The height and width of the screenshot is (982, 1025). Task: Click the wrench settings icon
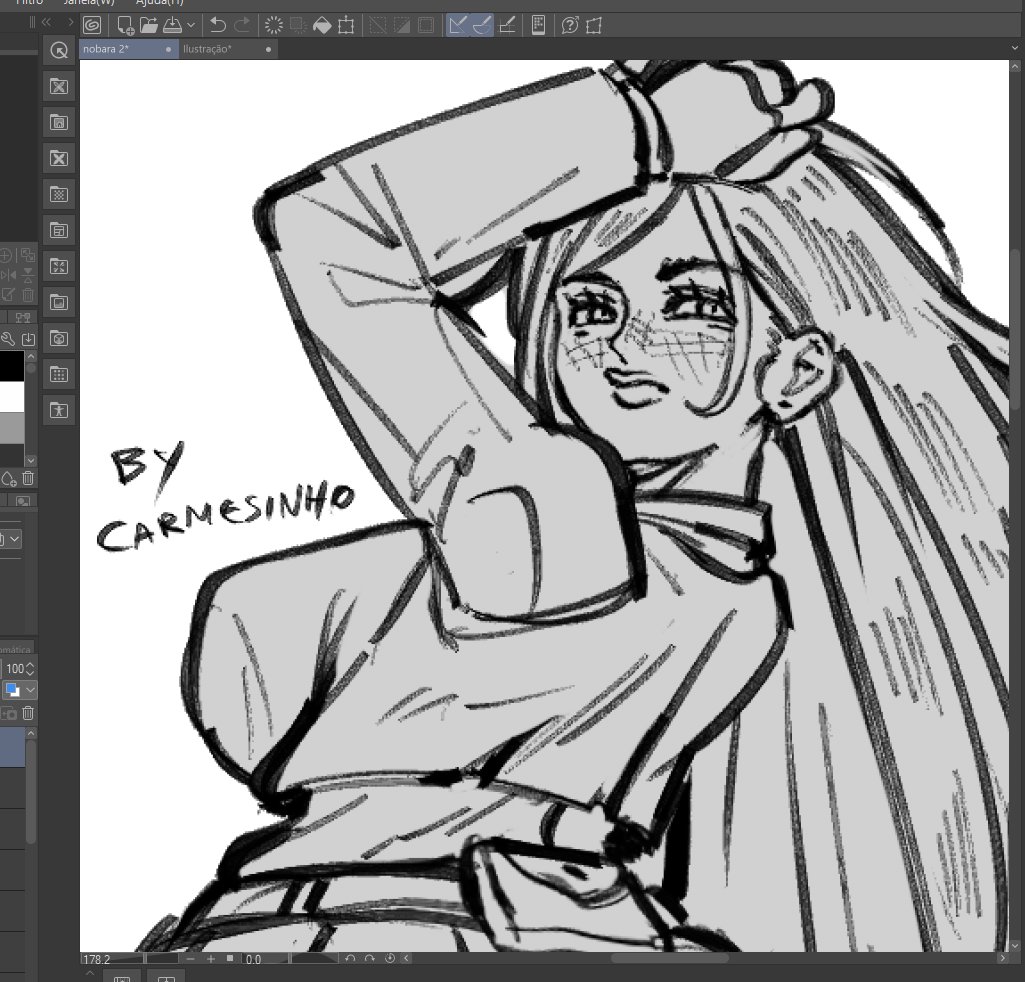8,339
